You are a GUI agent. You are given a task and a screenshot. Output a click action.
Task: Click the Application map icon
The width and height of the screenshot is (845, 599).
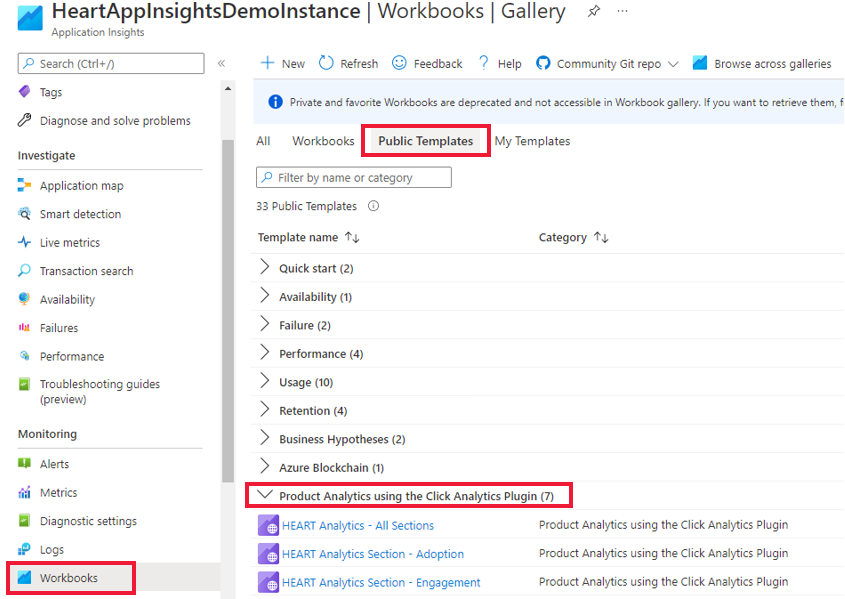(24, 185)
